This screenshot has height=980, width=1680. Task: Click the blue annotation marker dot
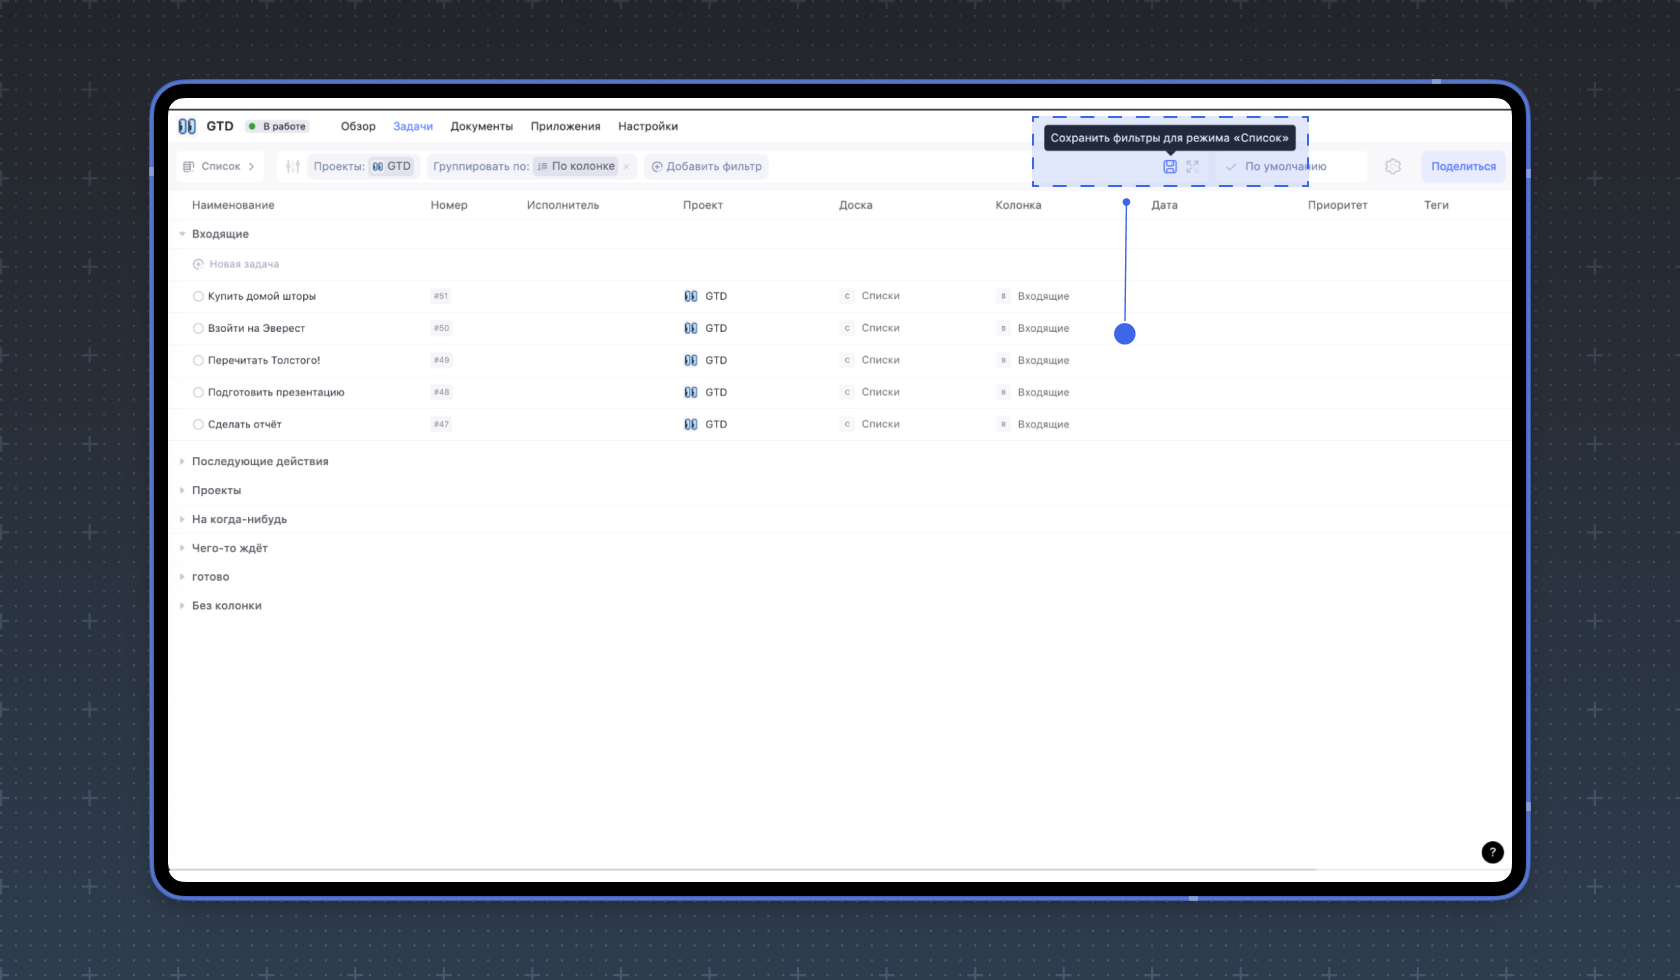1125,334
